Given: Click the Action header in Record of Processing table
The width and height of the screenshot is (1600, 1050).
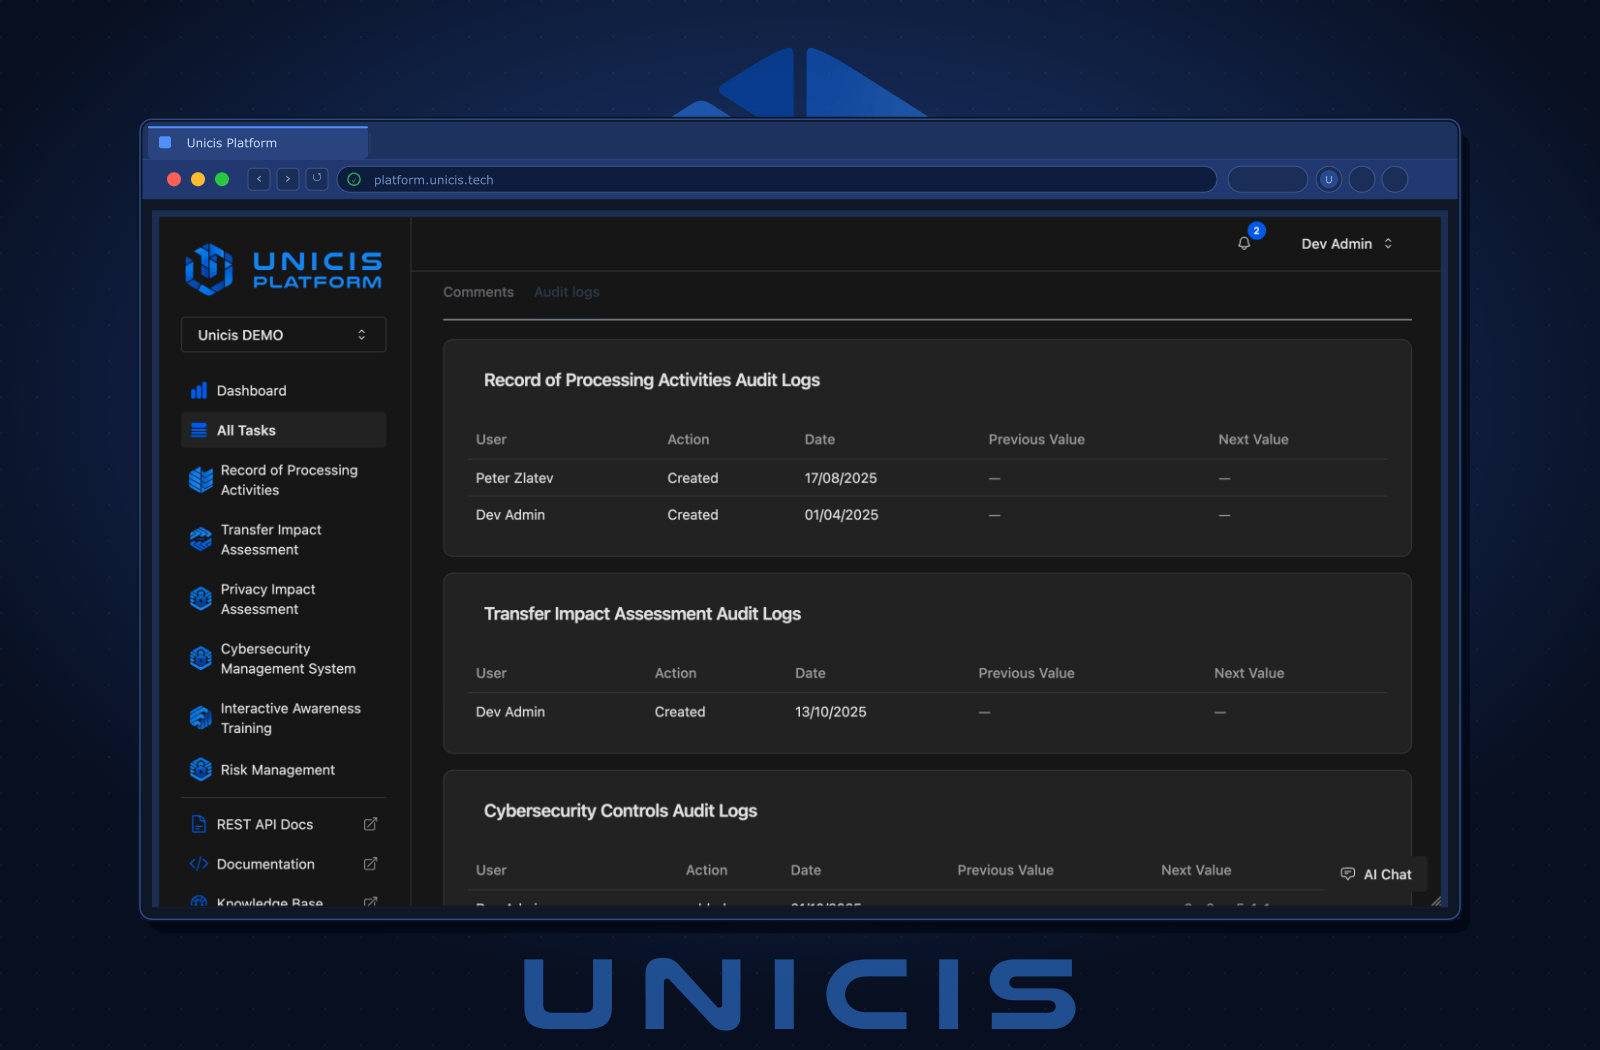Looking at the screenshot, I should 688,439.
